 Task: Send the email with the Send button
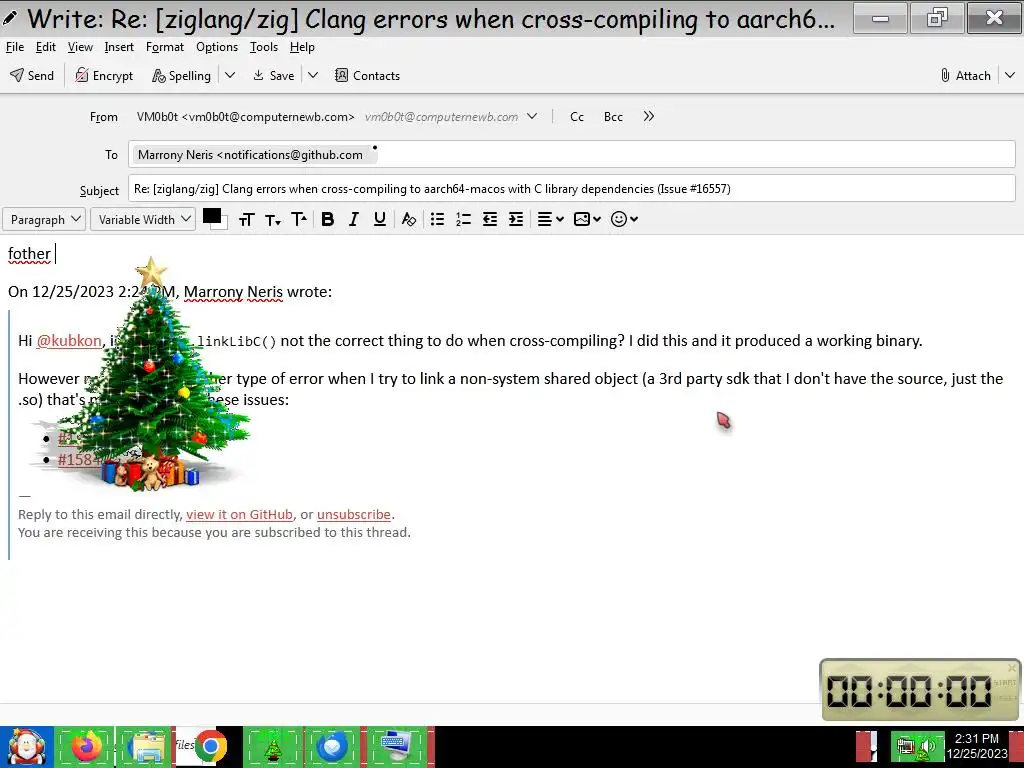pyautogui.click(x=32, y=76)
